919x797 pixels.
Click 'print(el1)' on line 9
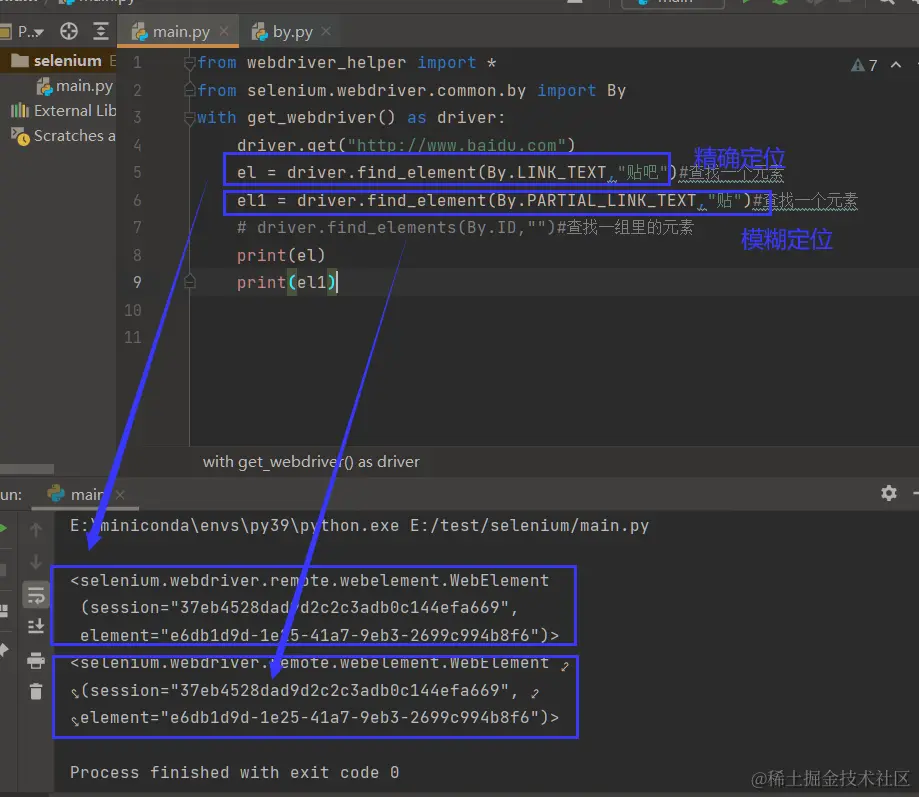tap(287, 282)
